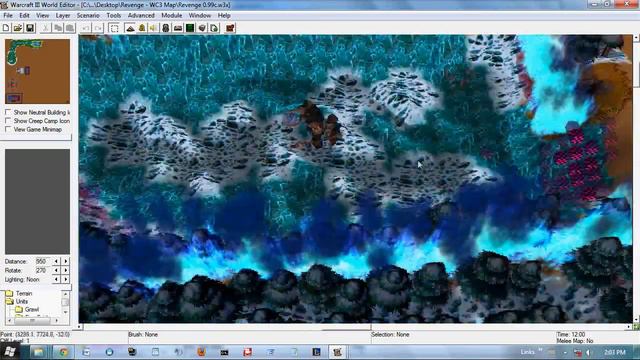This screenshot has width=640, height=360.
Task: Open the Module menu
Action: (171, 16)
